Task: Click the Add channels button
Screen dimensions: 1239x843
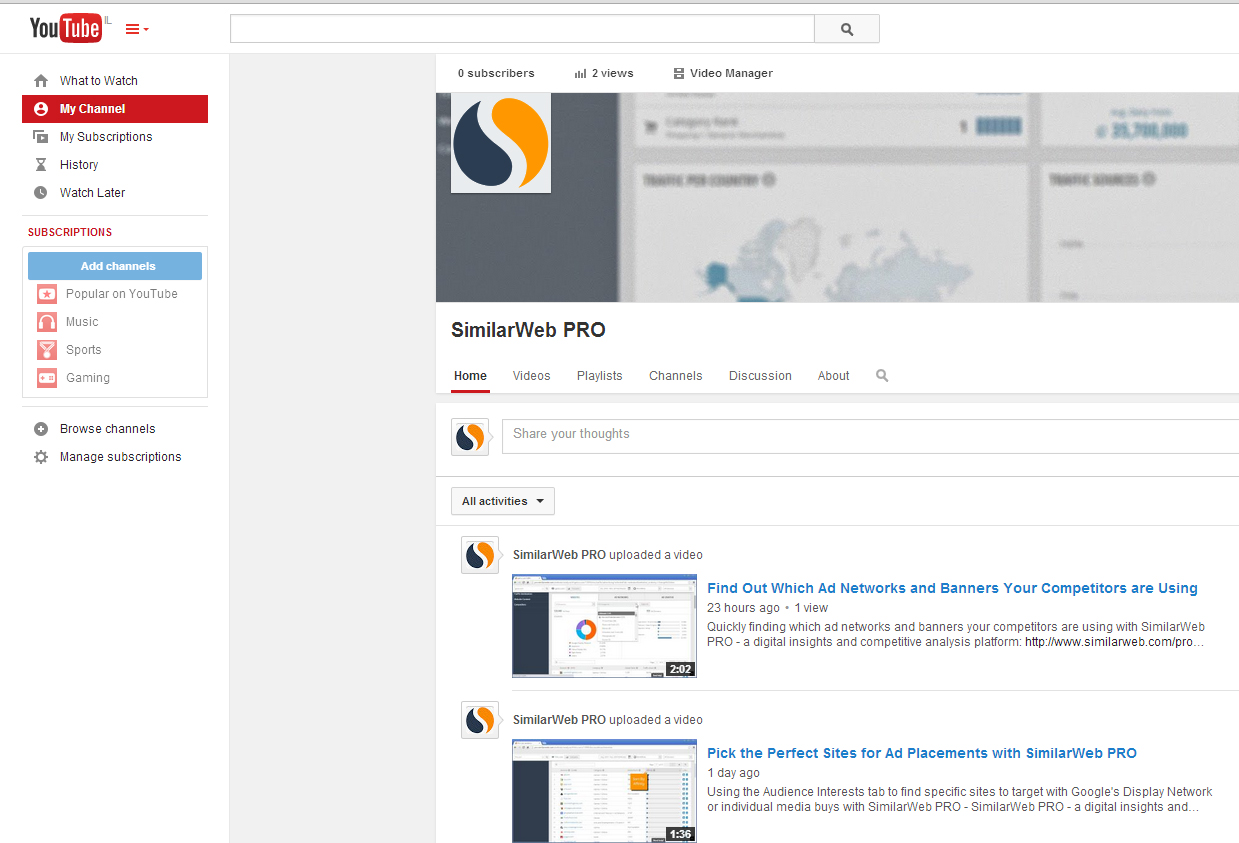Action: (x=115, y=266)
